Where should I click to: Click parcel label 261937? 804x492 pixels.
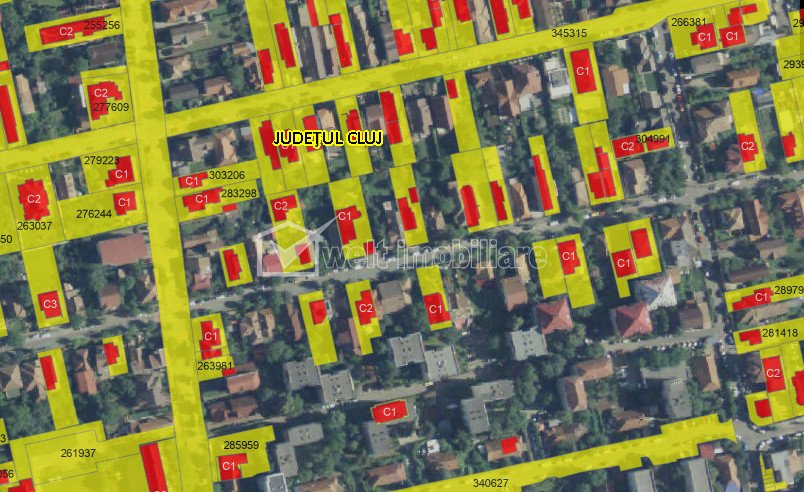pos(78,453)
